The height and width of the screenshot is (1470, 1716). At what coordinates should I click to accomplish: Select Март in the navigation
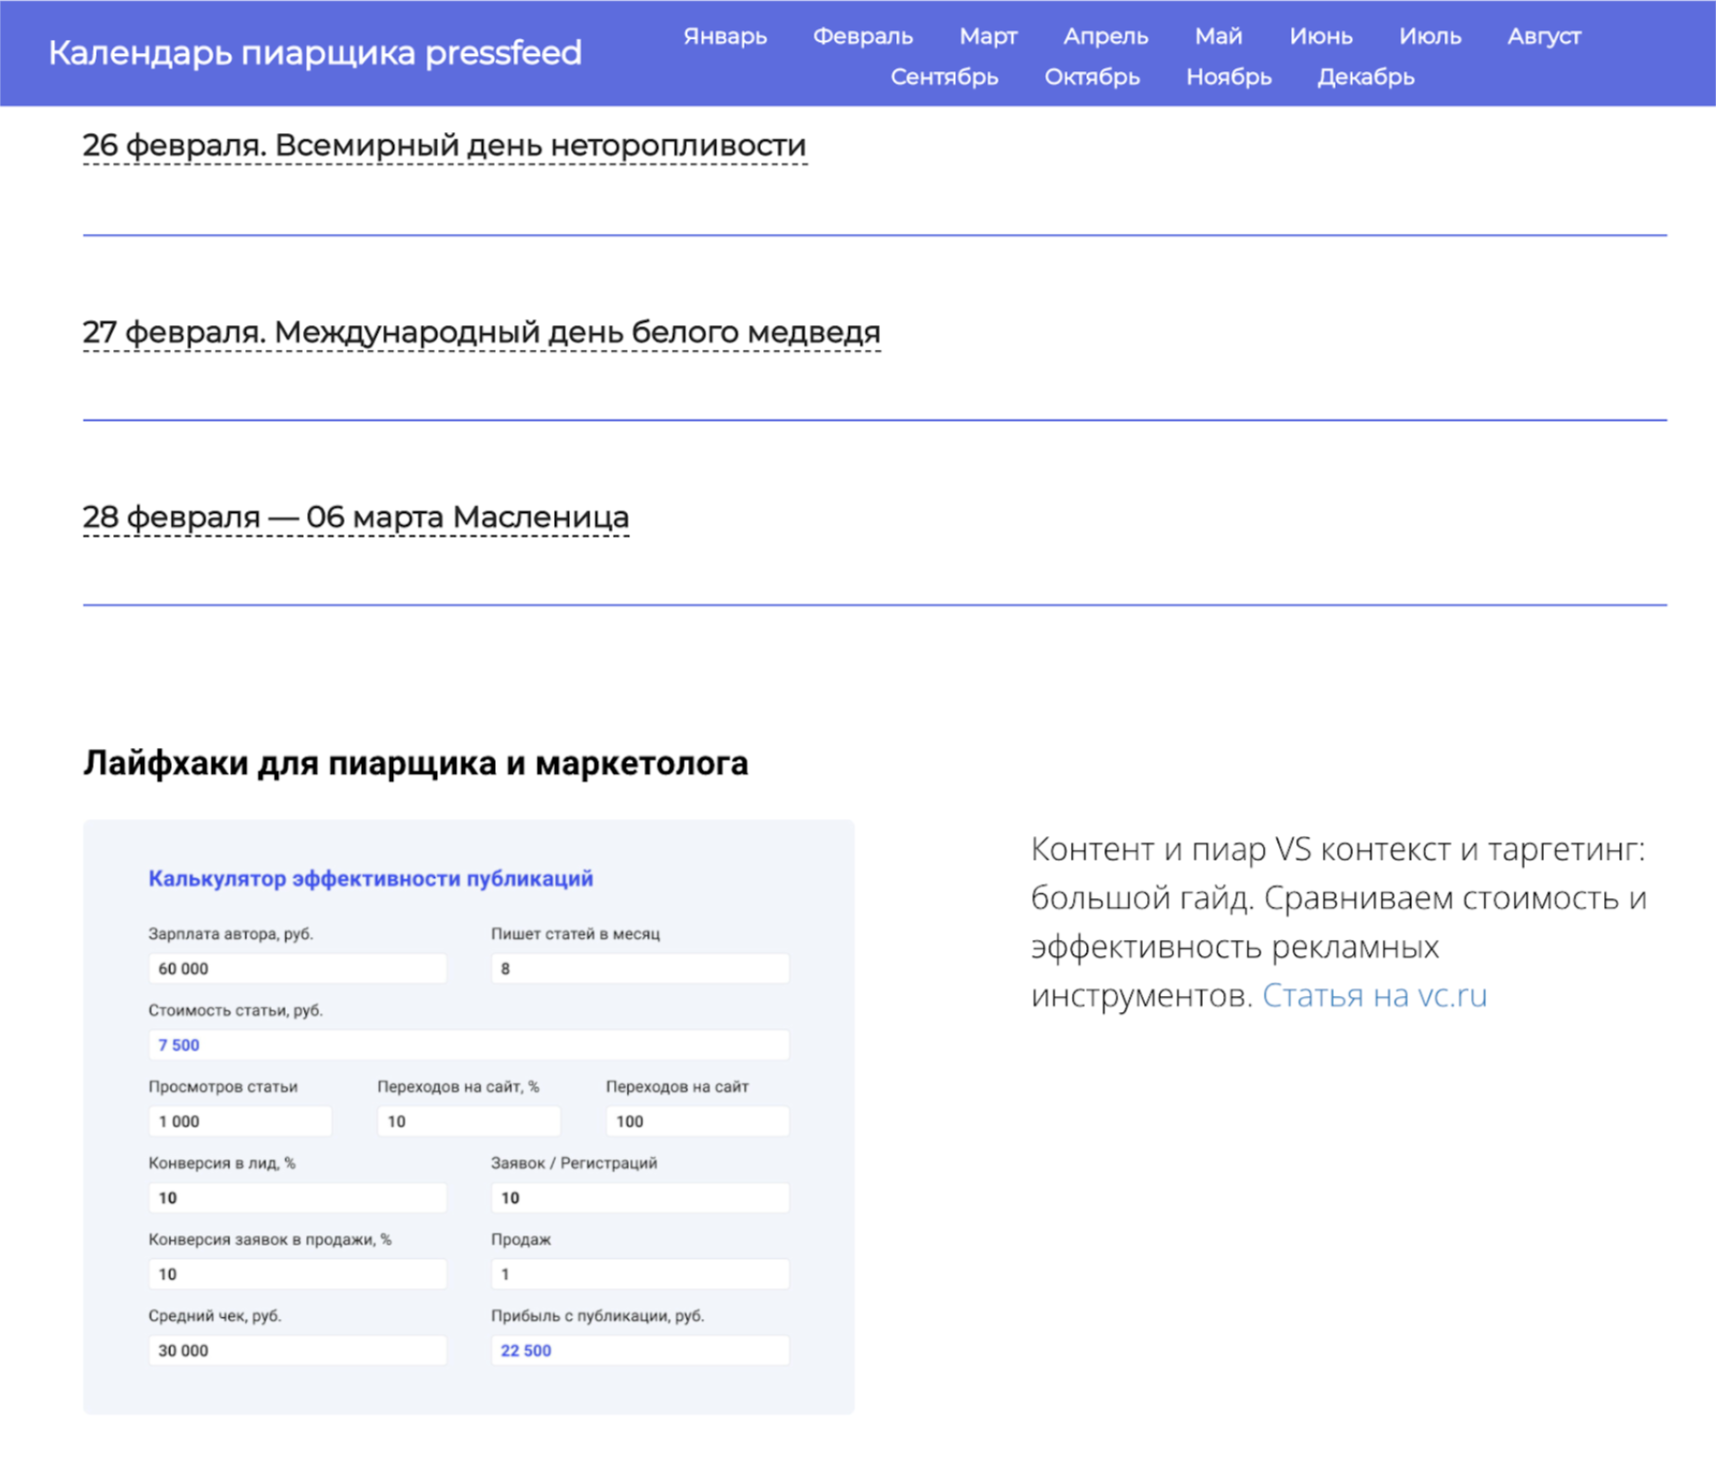(988, 37)
